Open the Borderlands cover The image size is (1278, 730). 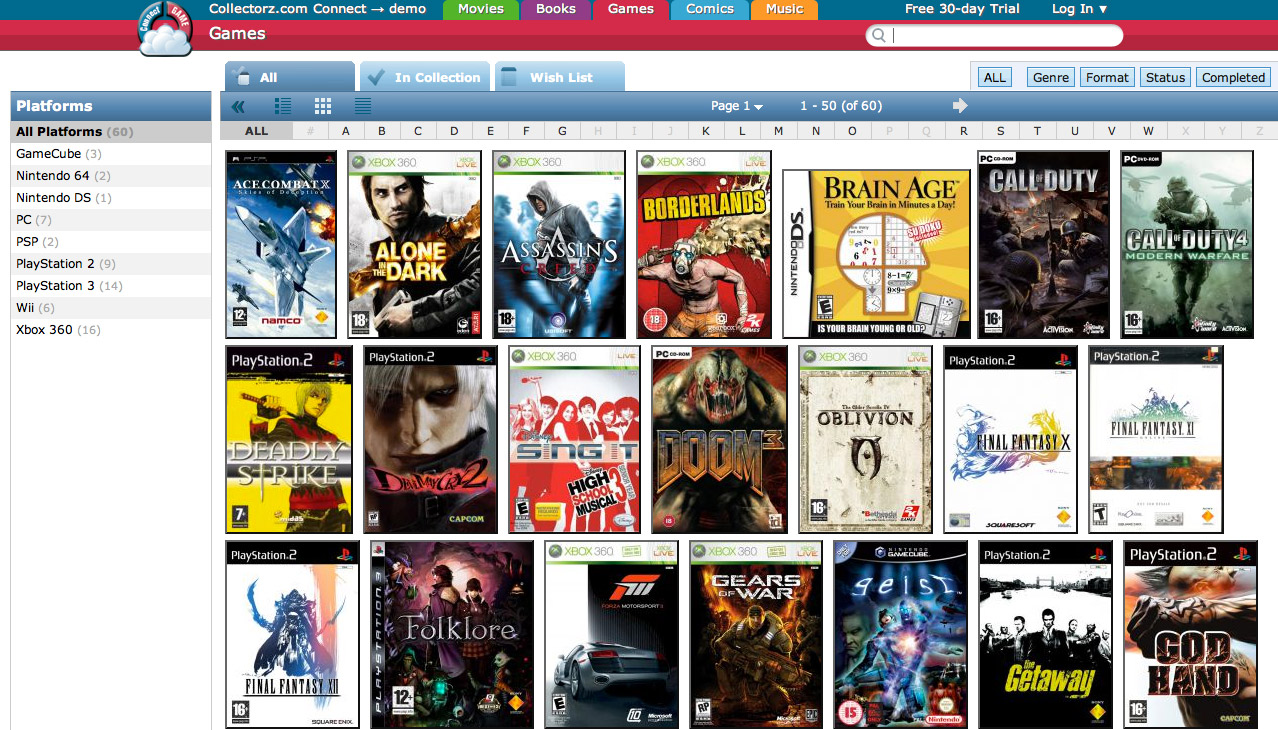tap(704, 245)
